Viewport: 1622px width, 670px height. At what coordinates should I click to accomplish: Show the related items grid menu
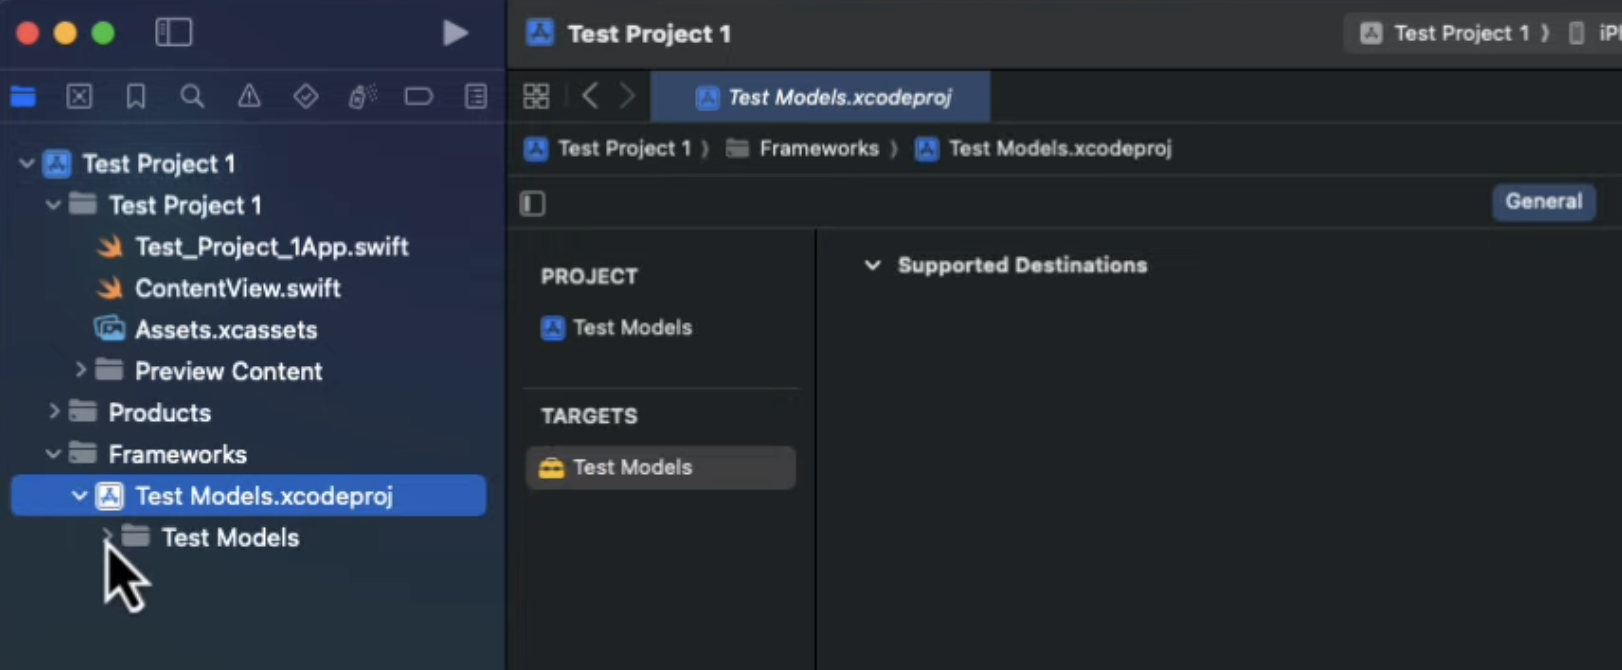[x=536, y=96]
